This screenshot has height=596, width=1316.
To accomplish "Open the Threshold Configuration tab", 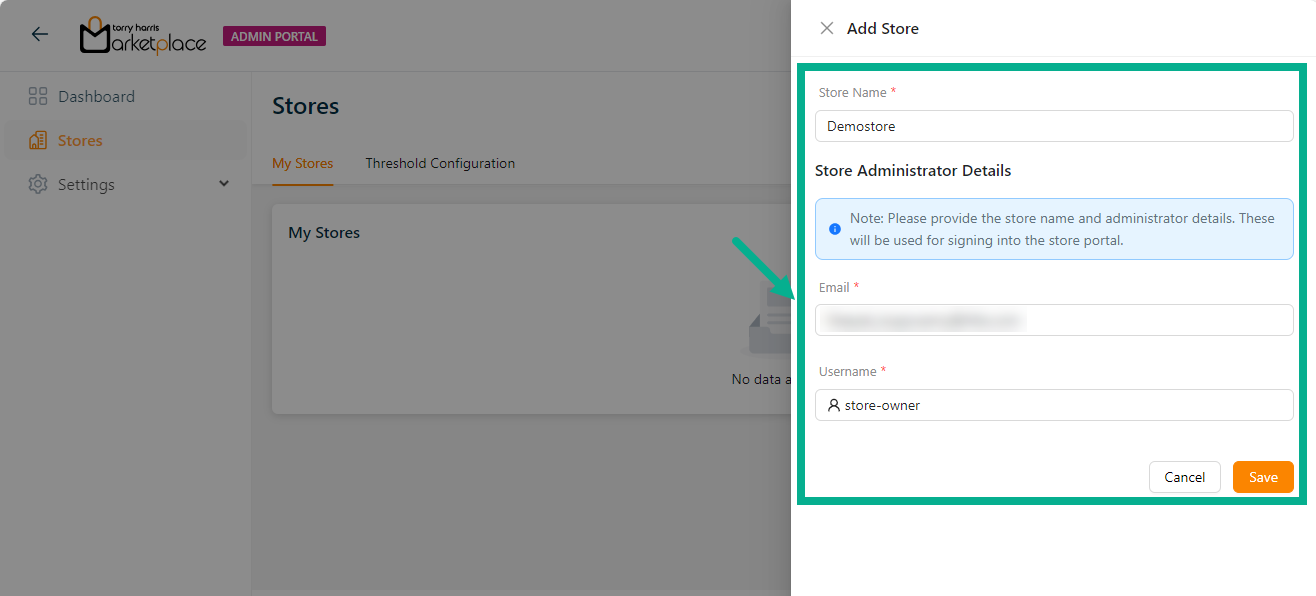I will [440, 164].
